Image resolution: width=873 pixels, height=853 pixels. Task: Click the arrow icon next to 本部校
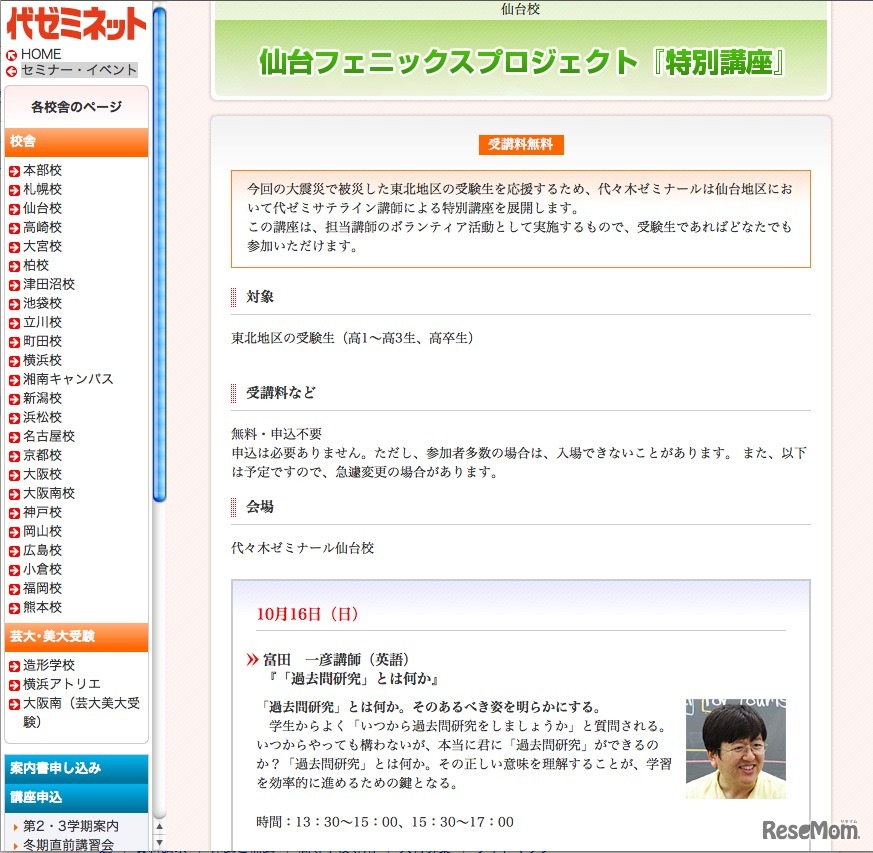pyautogui.click(x=14, y=171)
